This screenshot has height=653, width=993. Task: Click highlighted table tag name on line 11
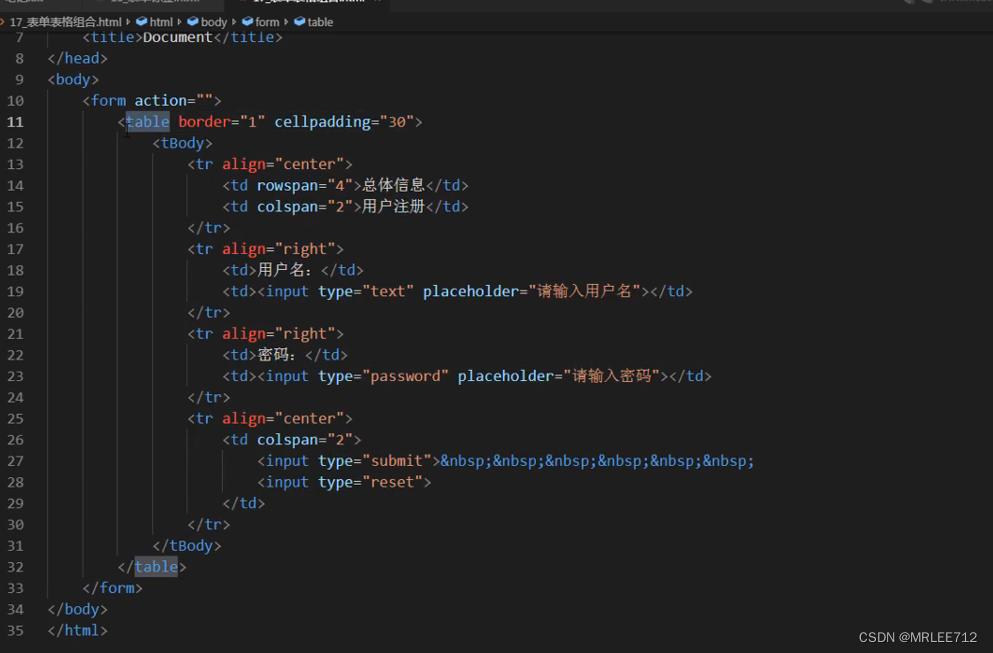[x=148, y=122]
